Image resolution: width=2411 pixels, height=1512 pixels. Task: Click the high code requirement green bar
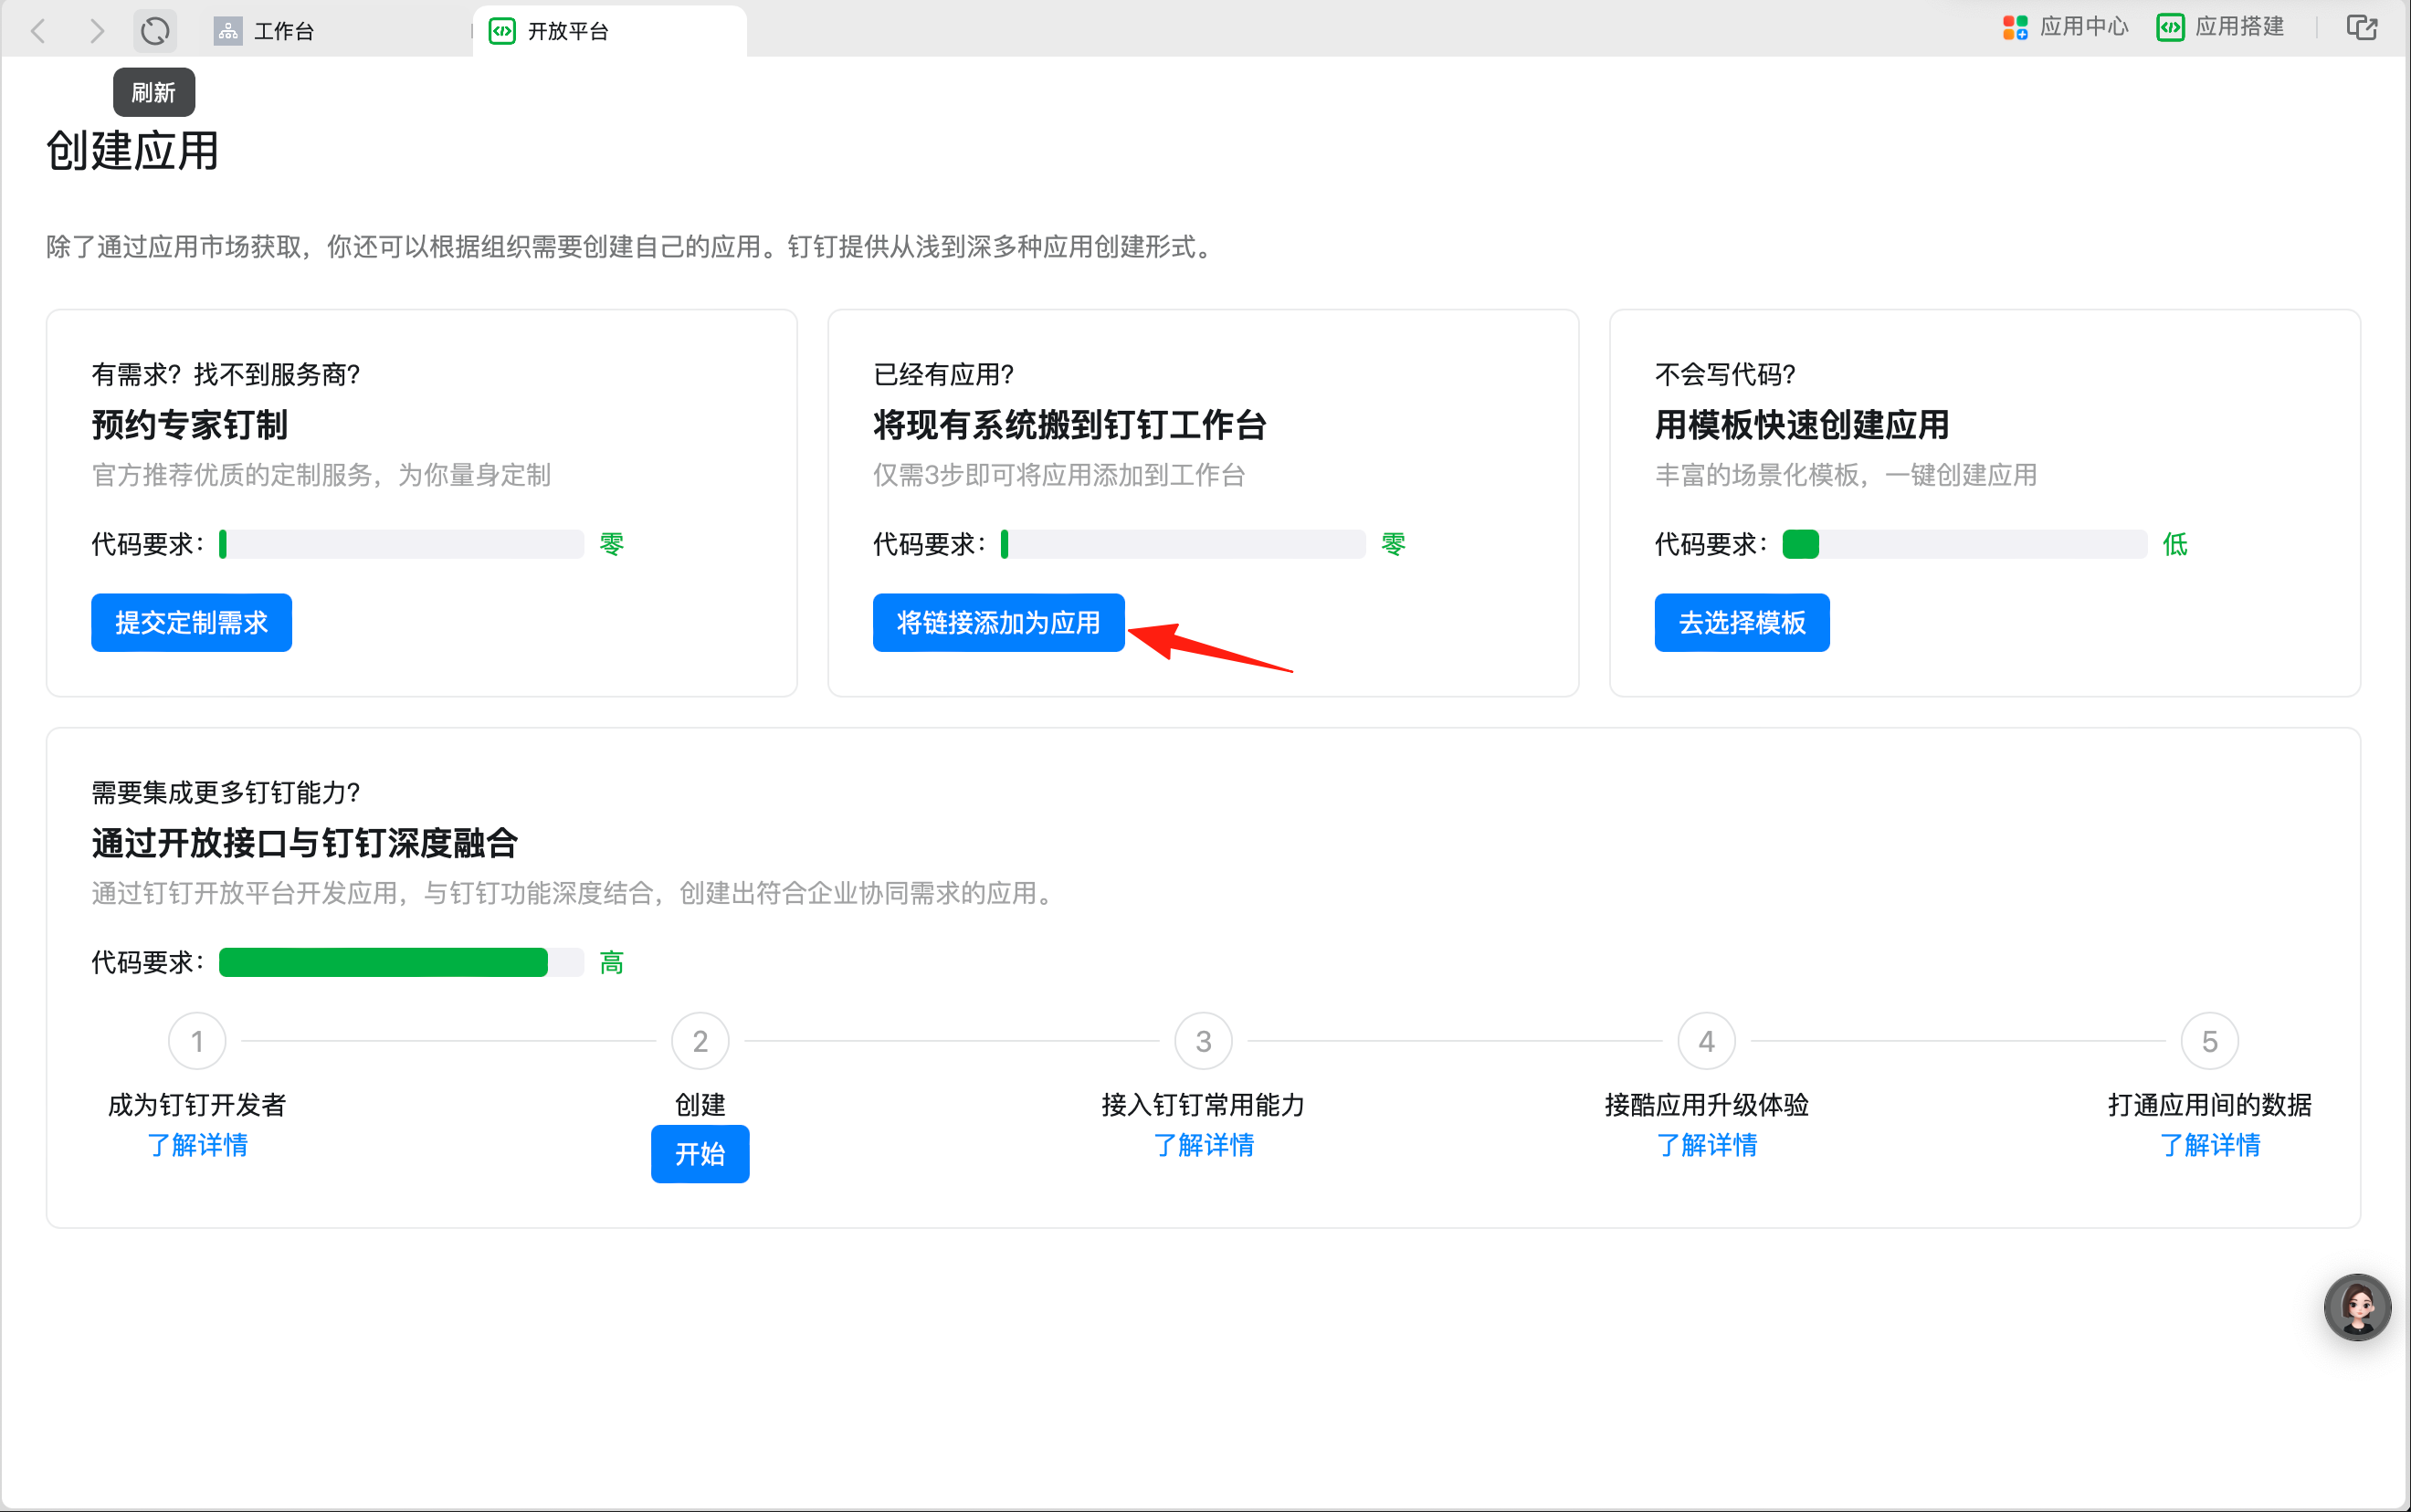384,962
